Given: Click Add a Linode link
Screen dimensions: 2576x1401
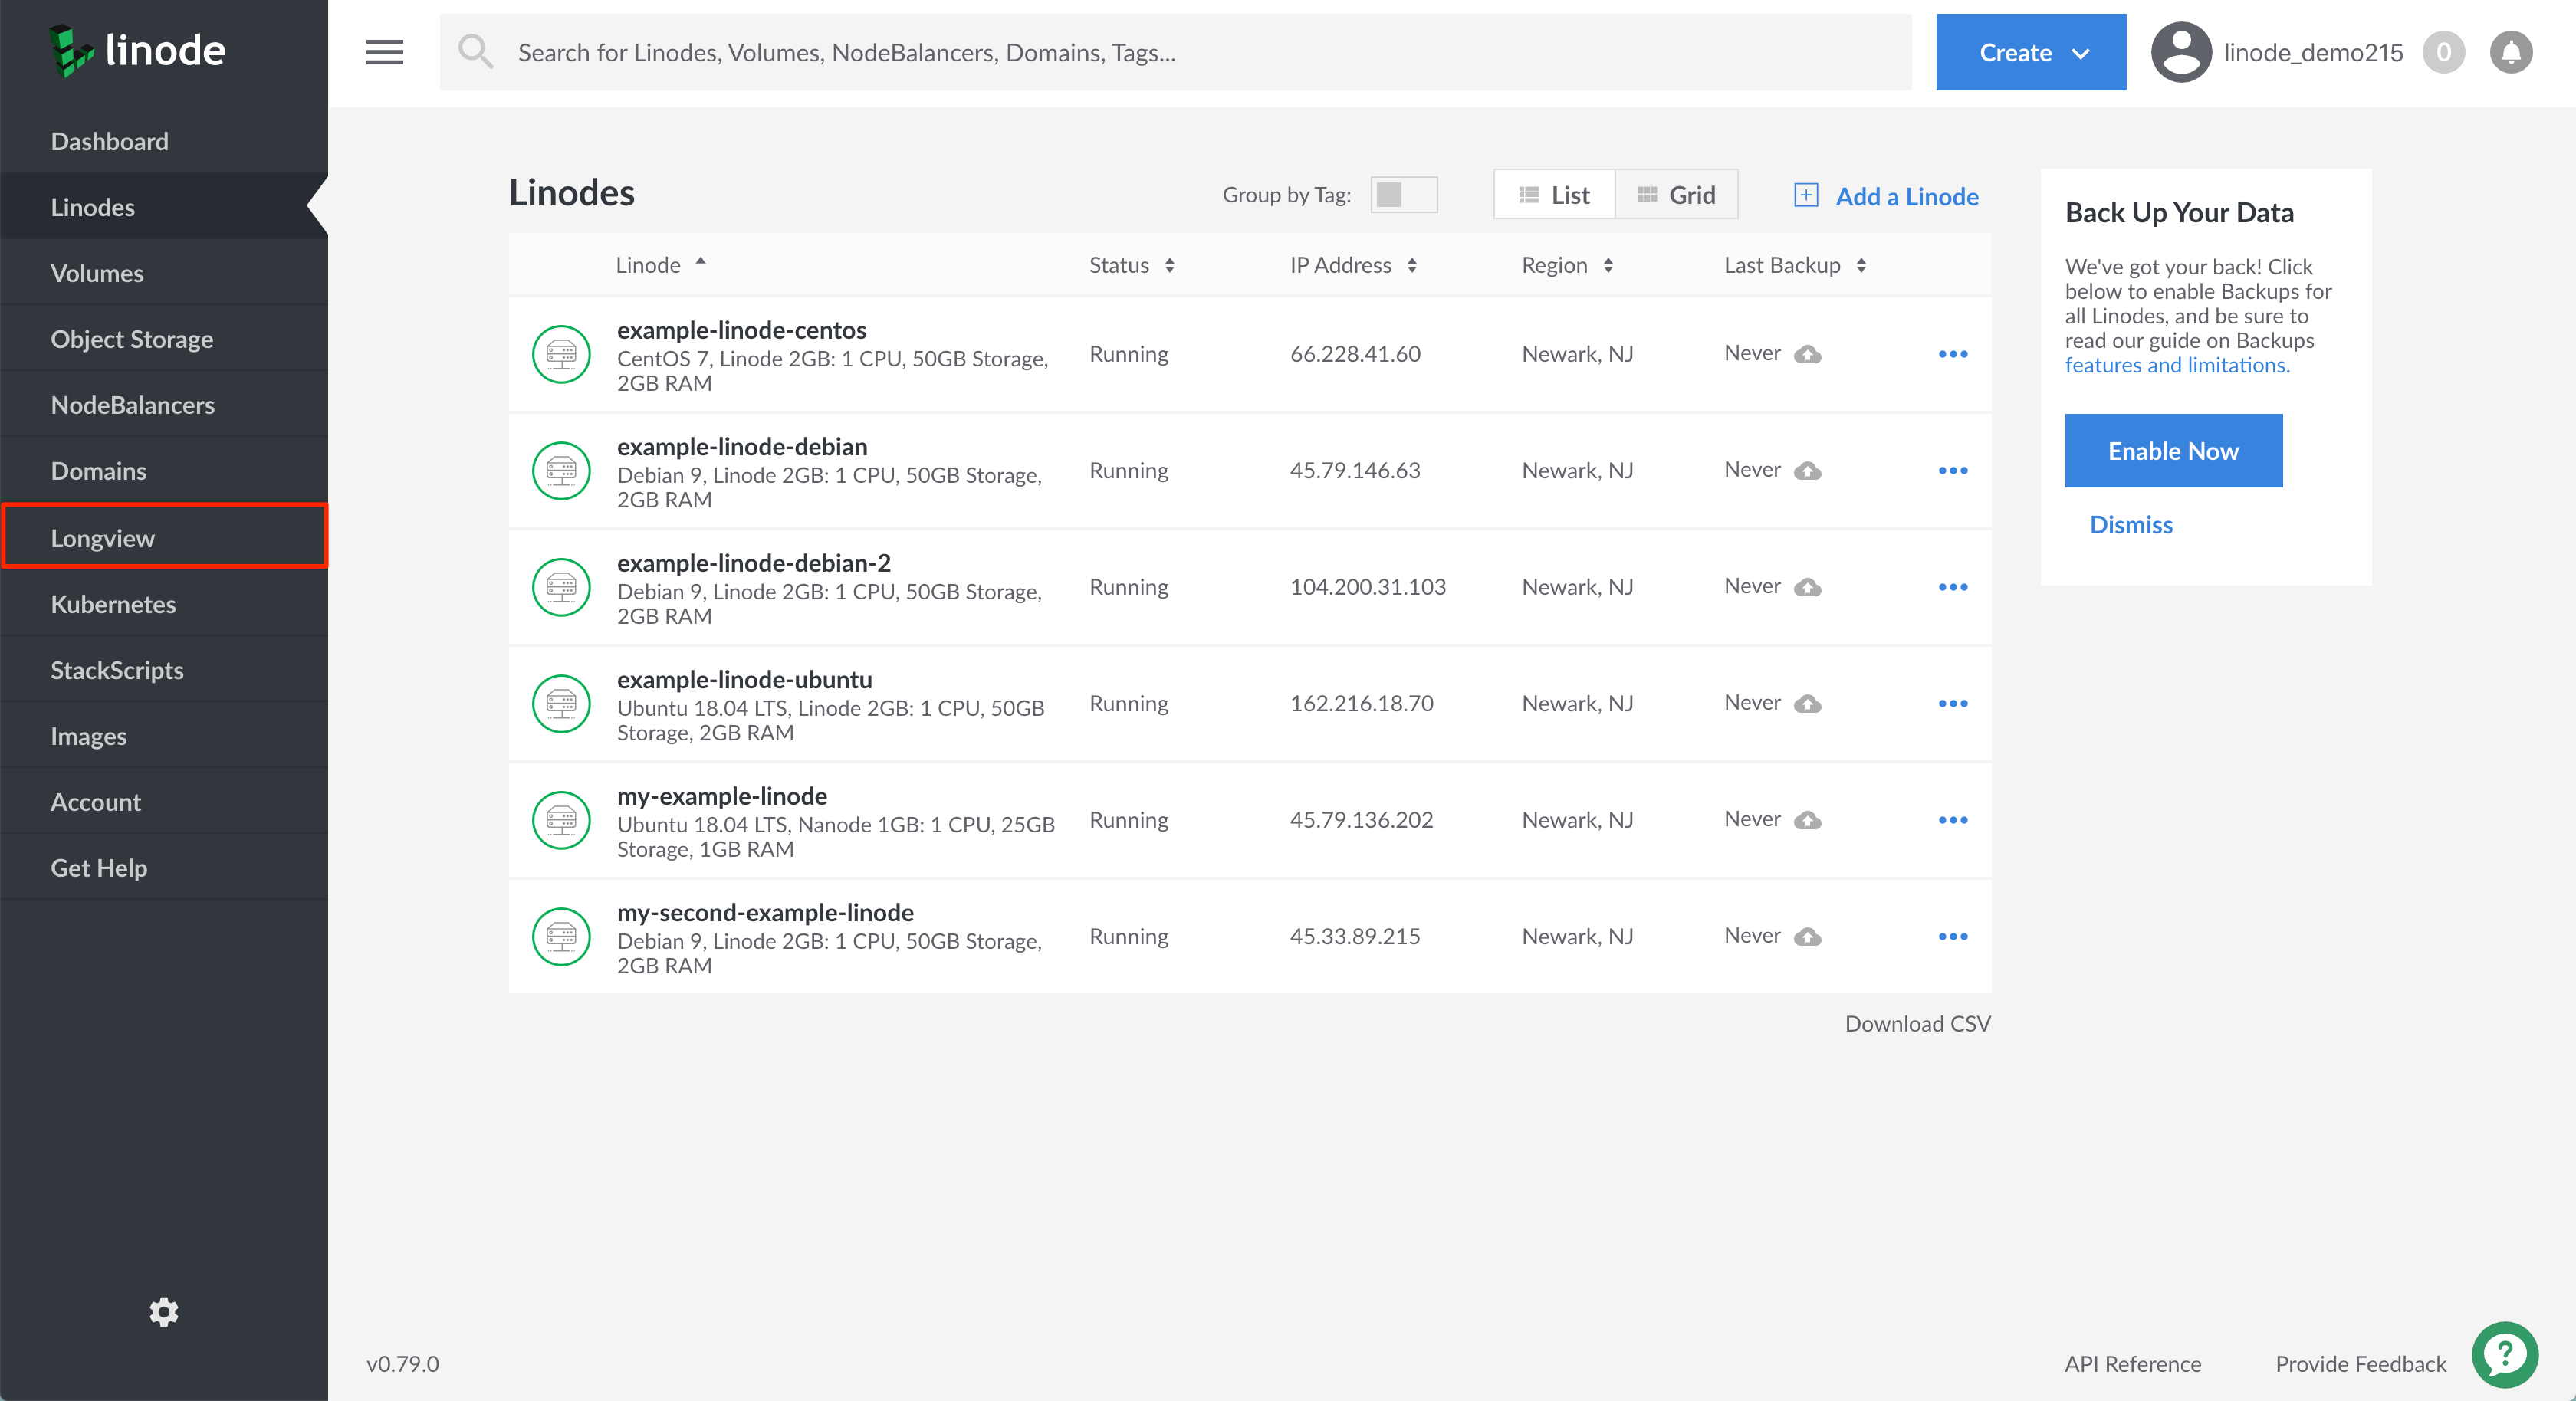Looking at the screenshot, I should [1906, 196].
